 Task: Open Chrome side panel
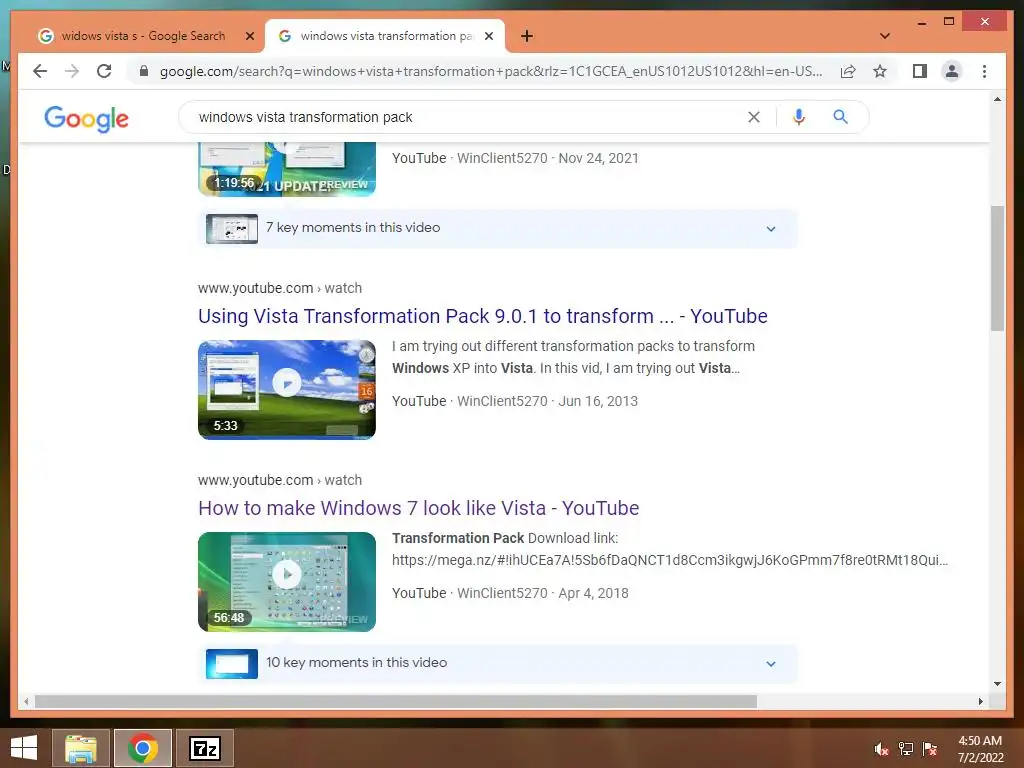pos(920,71)
